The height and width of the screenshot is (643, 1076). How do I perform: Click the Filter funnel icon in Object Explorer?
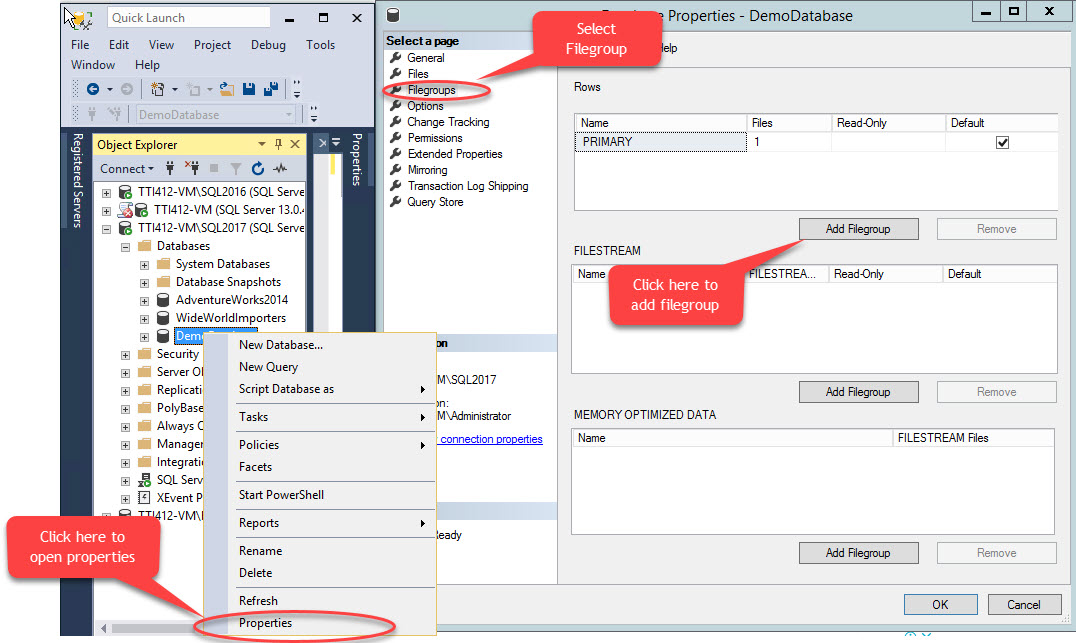(235, 168)
